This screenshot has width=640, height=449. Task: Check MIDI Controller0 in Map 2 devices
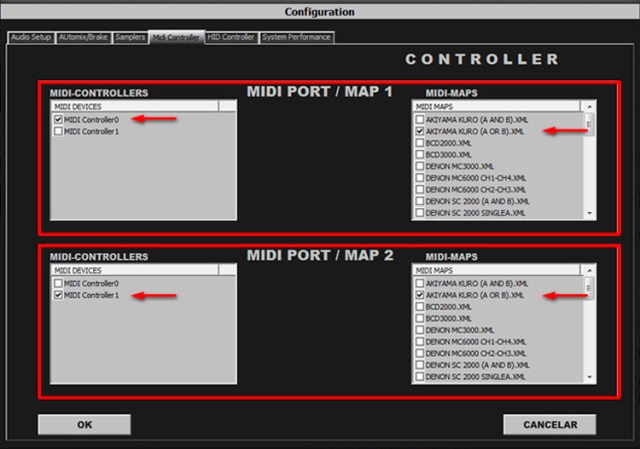[x=56, y=284]
